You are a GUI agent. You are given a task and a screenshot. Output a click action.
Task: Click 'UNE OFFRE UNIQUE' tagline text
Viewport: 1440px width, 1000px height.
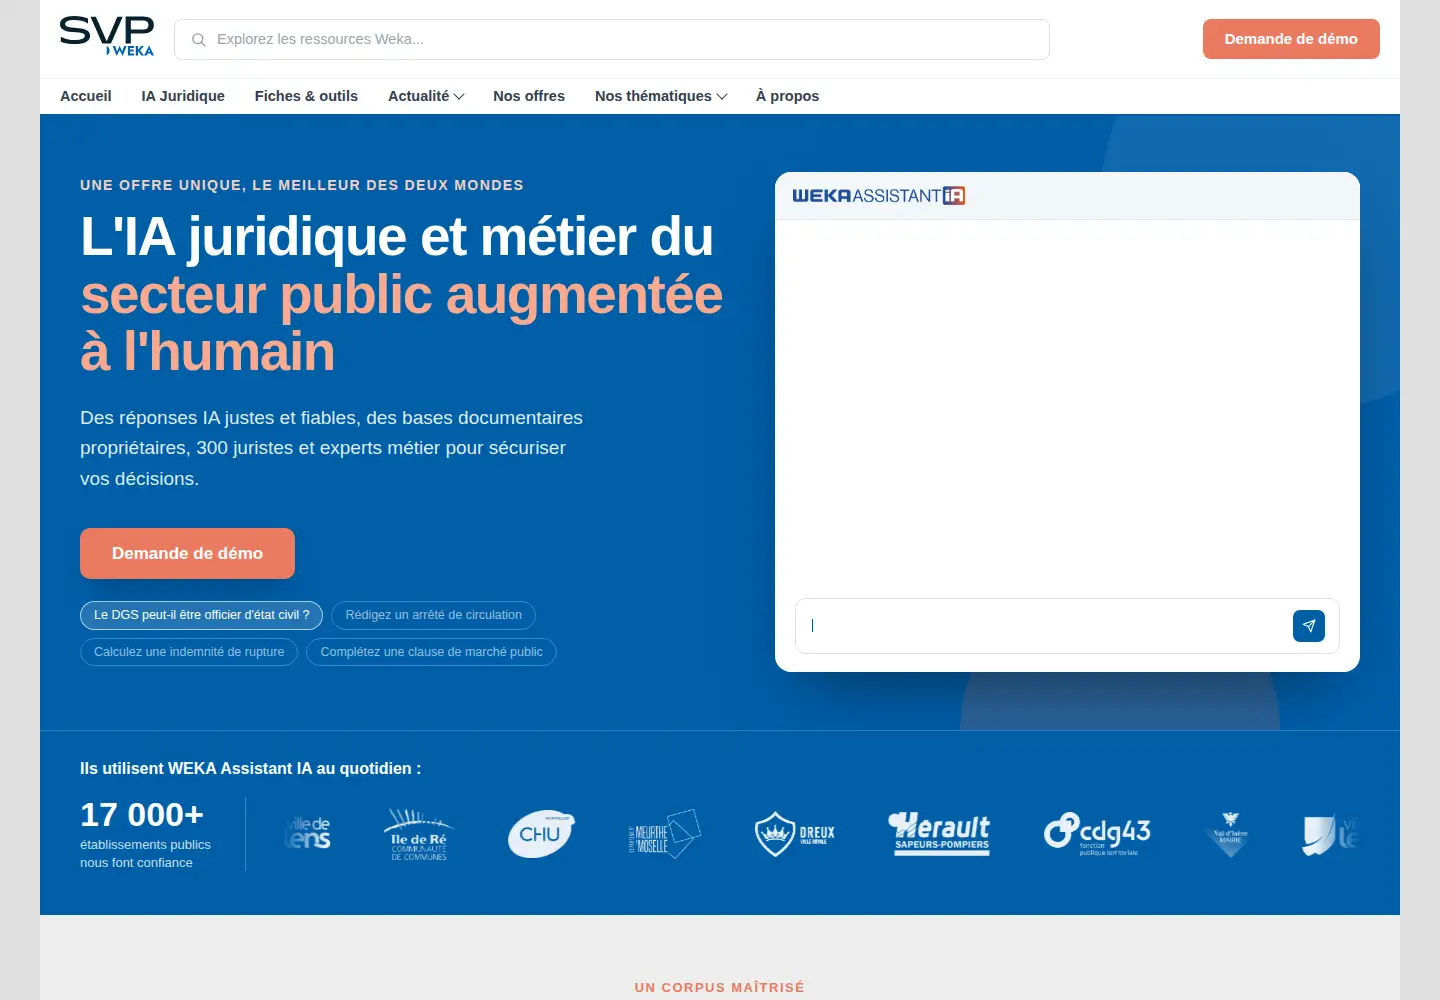click(302, 185)
